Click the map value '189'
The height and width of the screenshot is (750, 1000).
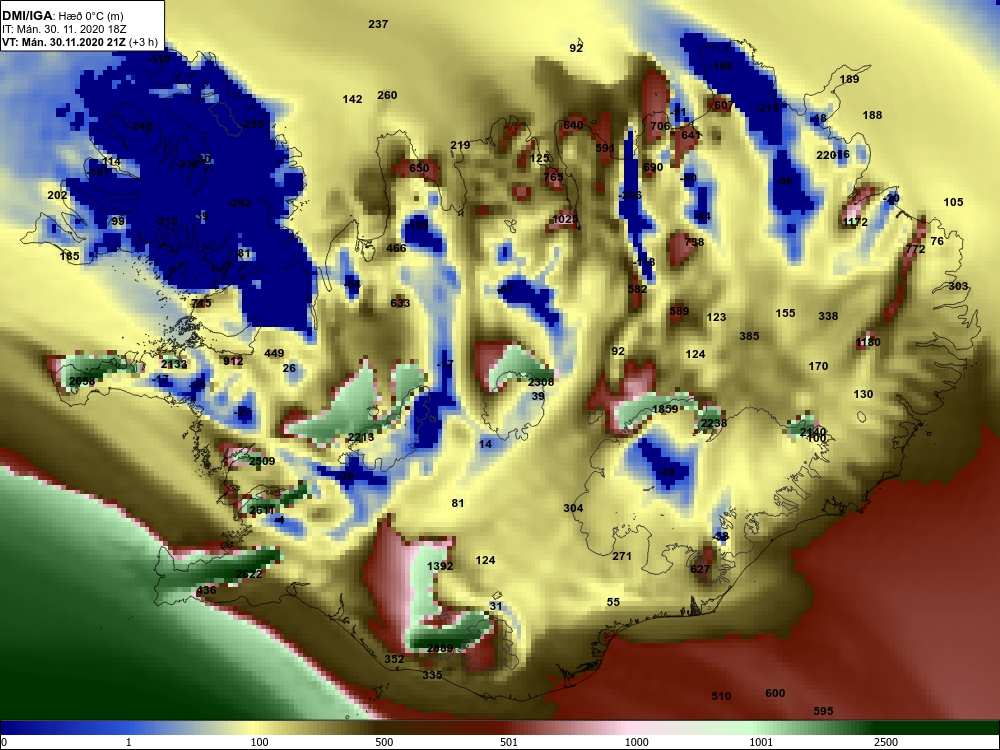pos(849,79)
